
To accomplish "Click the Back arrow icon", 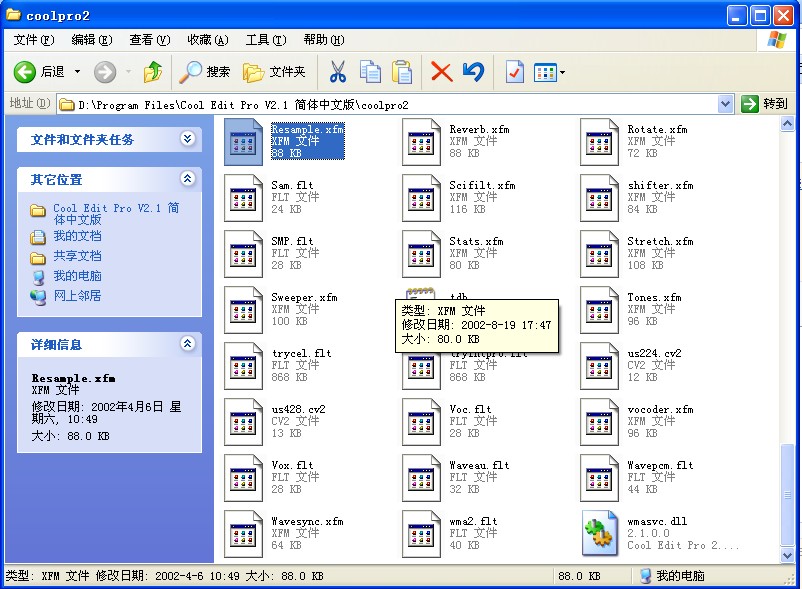I will click(25, 72).
